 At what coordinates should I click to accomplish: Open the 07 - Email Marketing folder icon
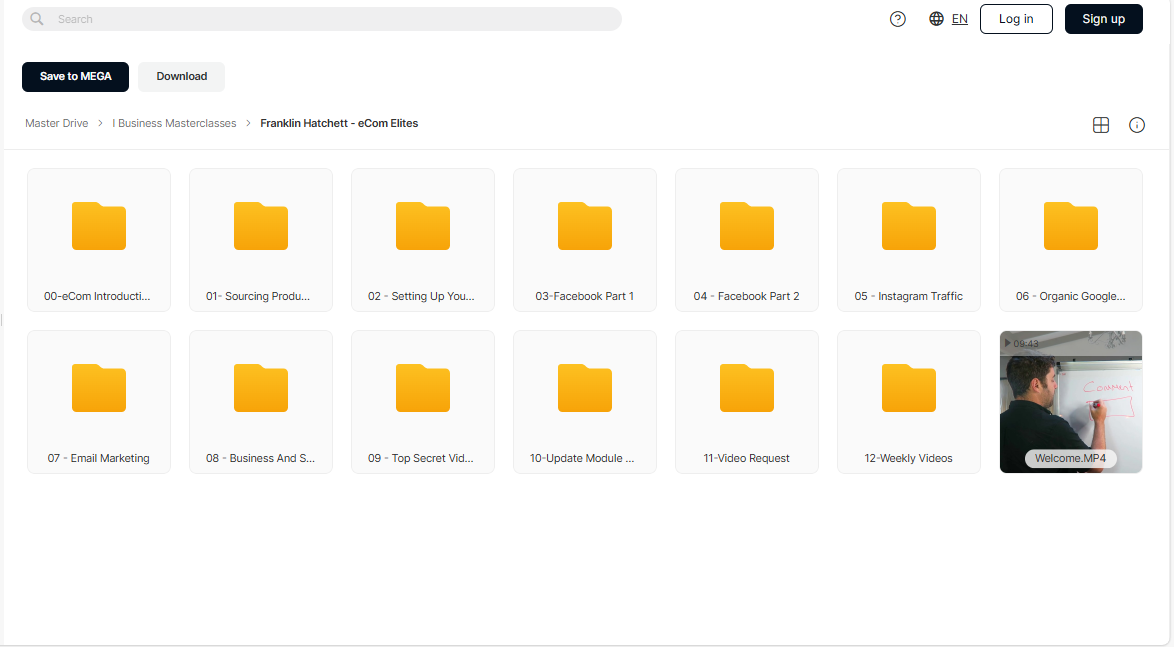click(99, 388)
